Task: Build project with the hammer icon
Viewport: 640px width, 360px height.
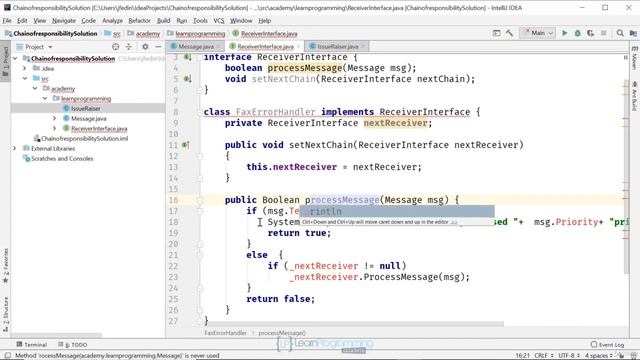Action: pos(509,33)
